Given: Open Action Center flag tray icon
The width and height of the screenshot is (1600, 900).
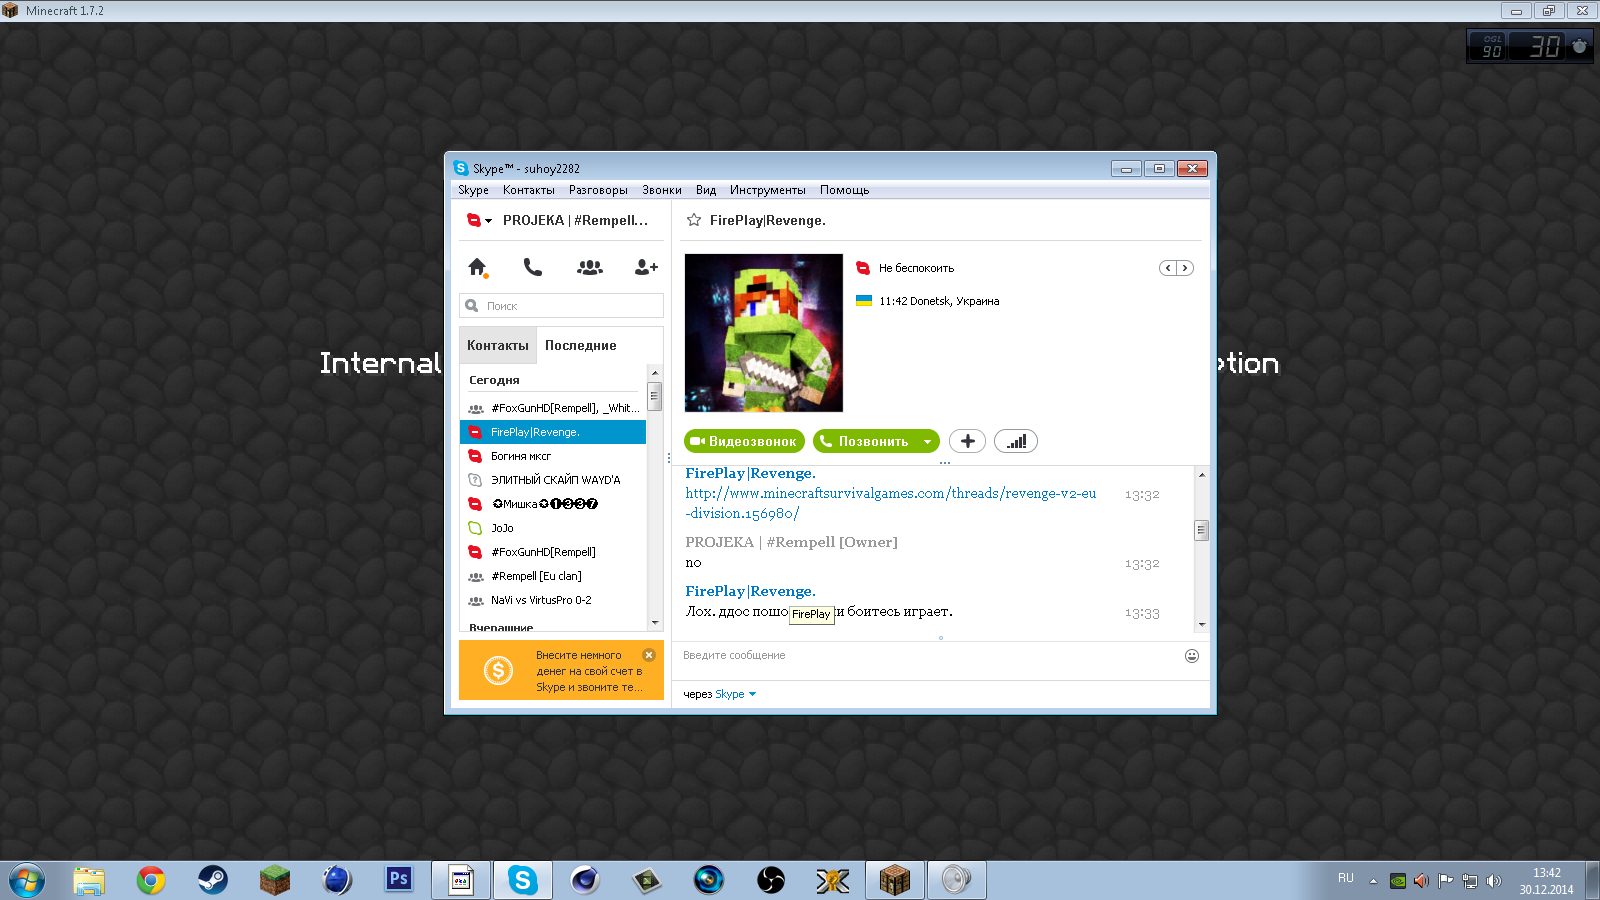Looking at the screenshot, I should [x=1446, y=881].
